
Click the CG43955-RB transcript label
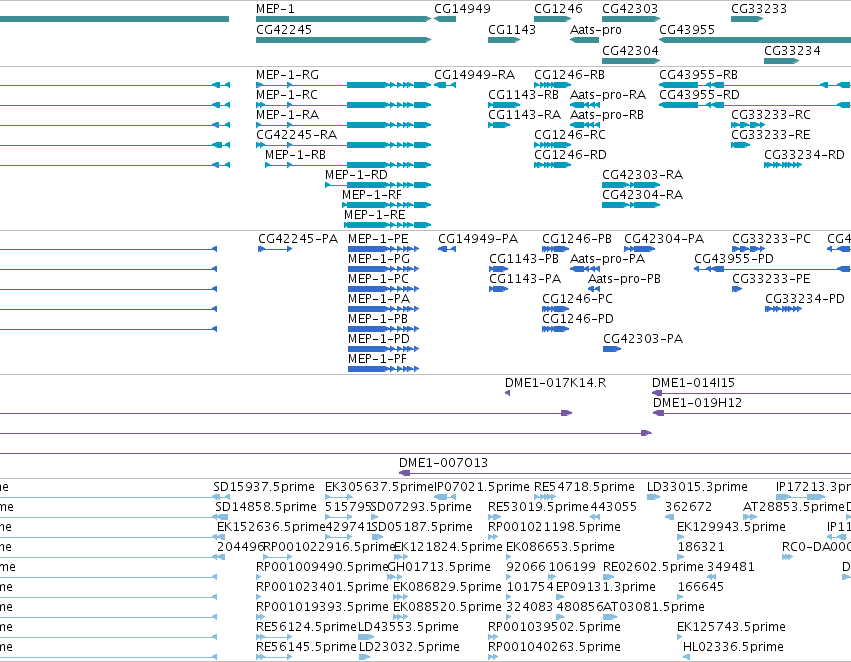point(698,75)
